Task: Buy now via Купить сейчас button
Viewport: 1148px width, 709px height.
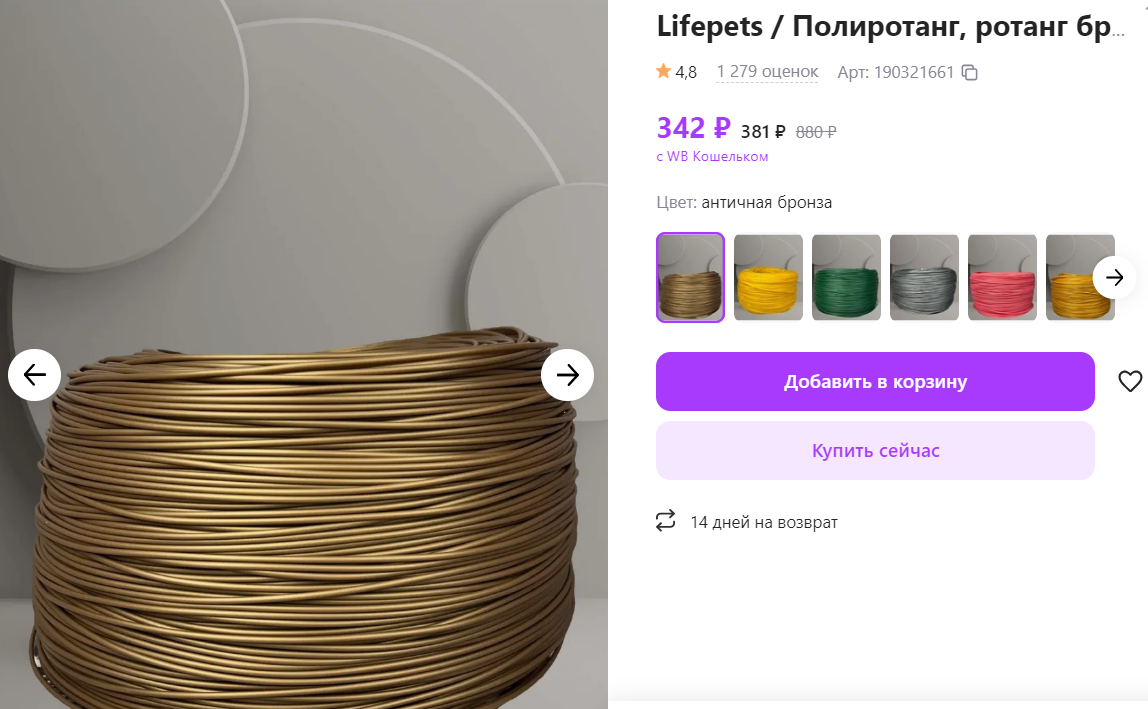Action: [x=875, y=450]
